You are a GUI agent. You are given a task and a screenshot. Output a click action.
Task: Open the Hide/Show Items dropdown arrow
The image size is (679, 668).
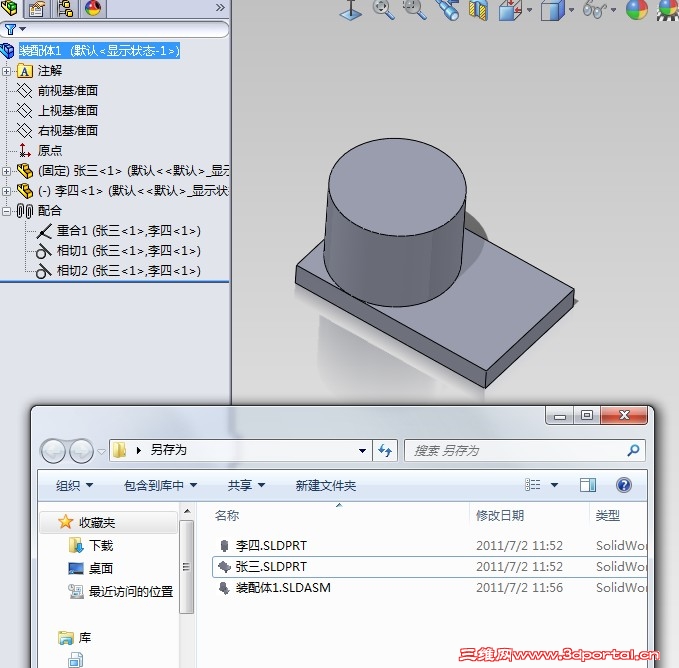613,10
